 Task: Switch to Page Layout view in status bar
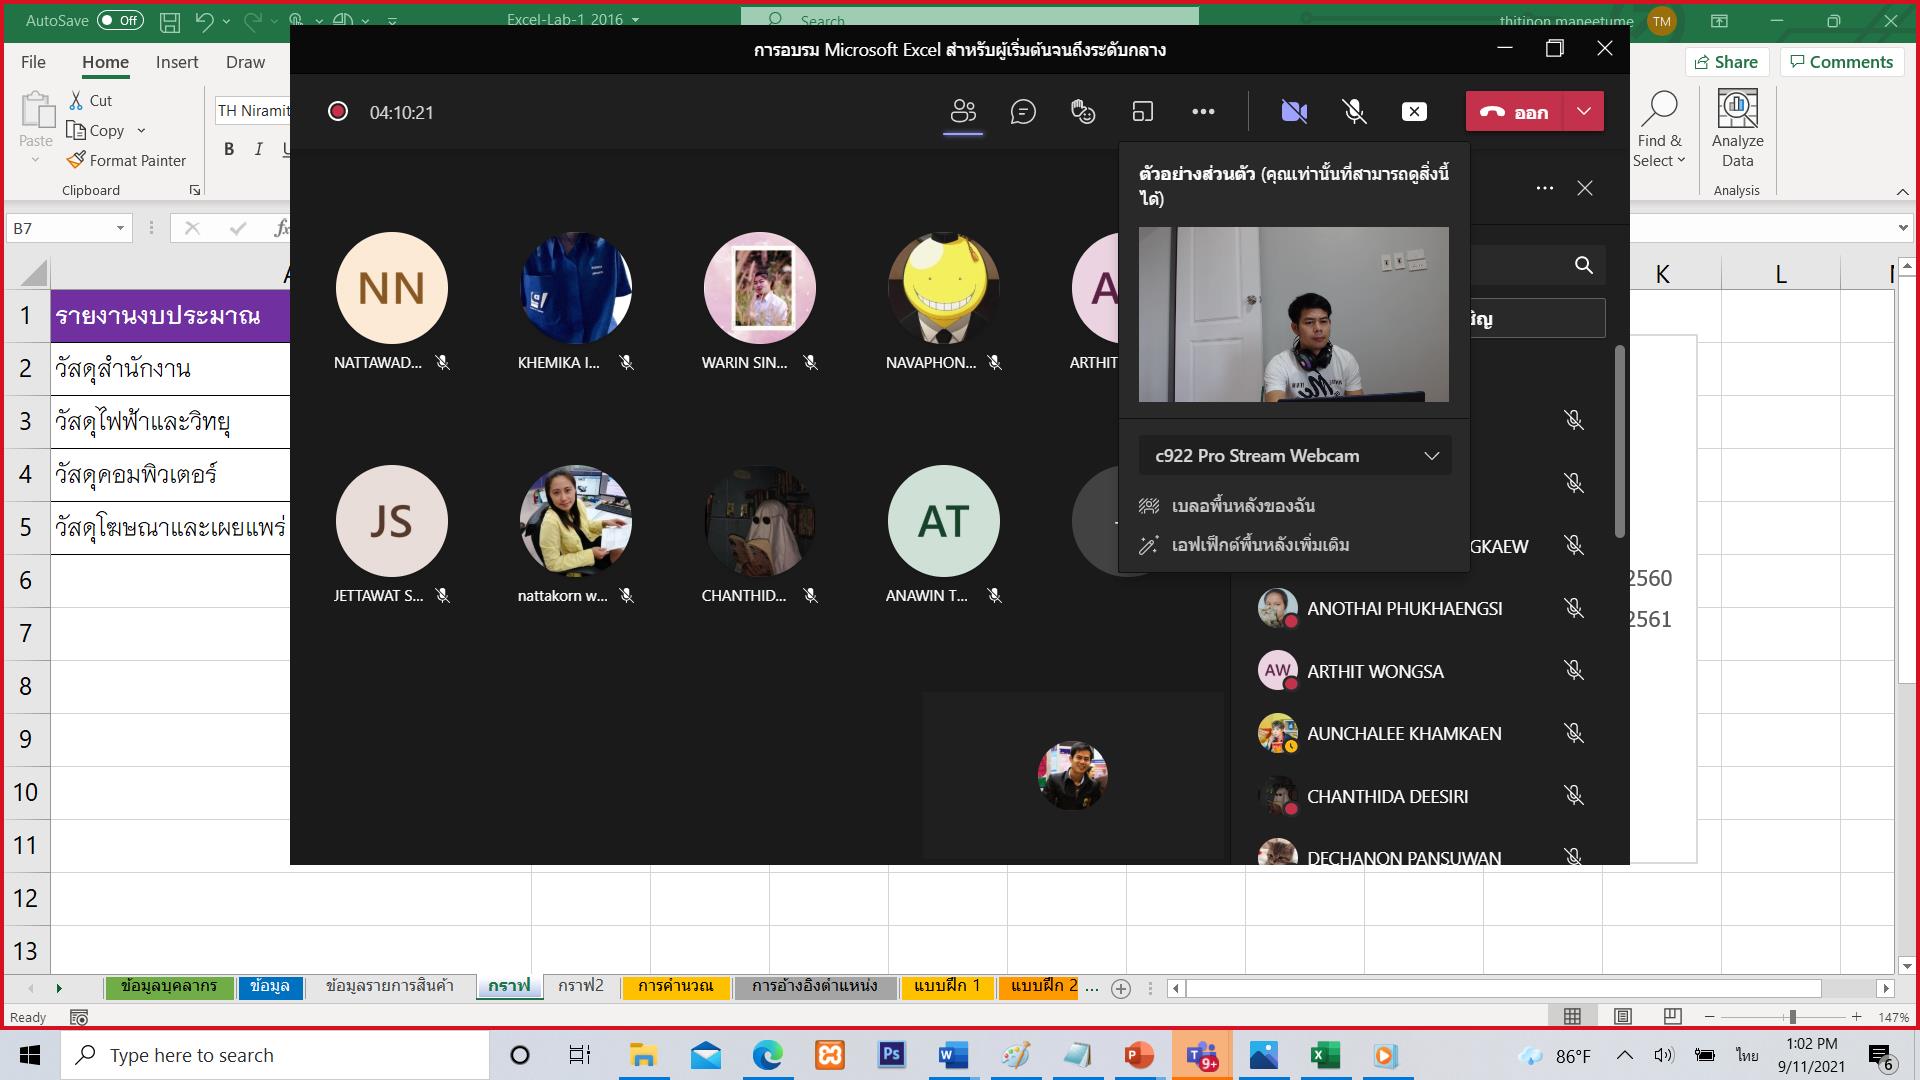point(1622,1017)
